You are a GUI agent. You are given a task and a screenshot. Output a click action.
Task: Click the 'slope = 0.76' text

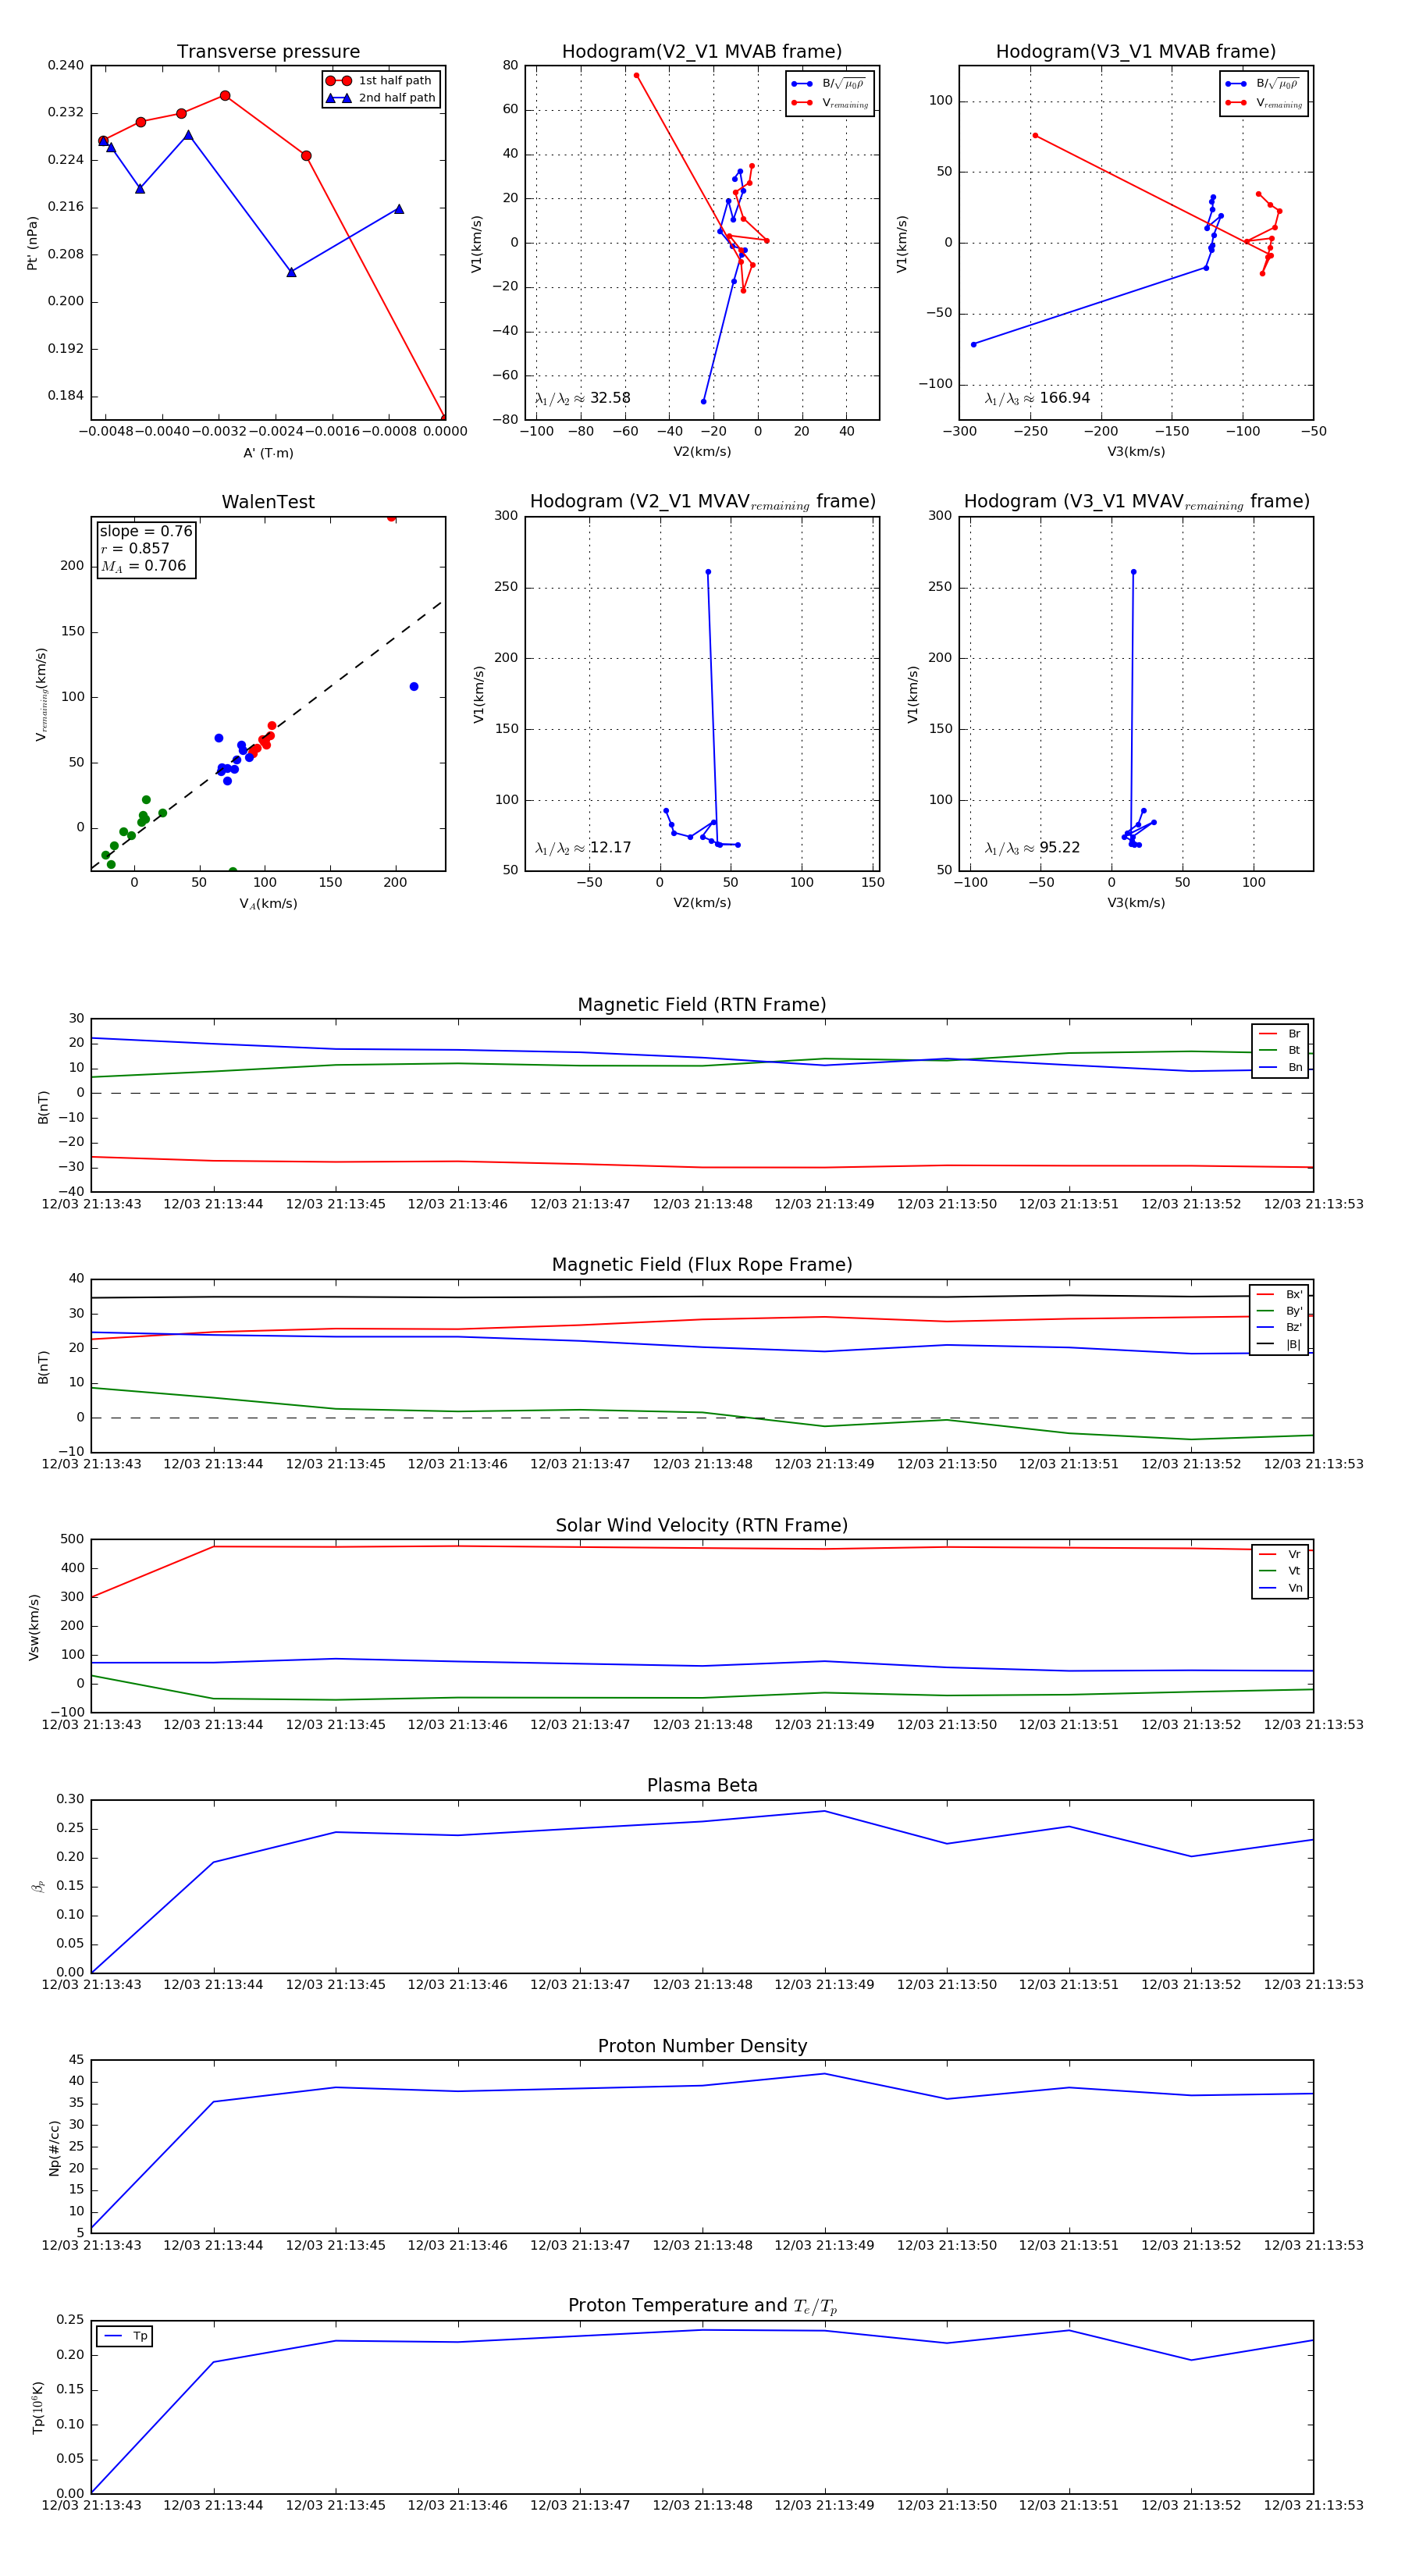pos(146,531)
